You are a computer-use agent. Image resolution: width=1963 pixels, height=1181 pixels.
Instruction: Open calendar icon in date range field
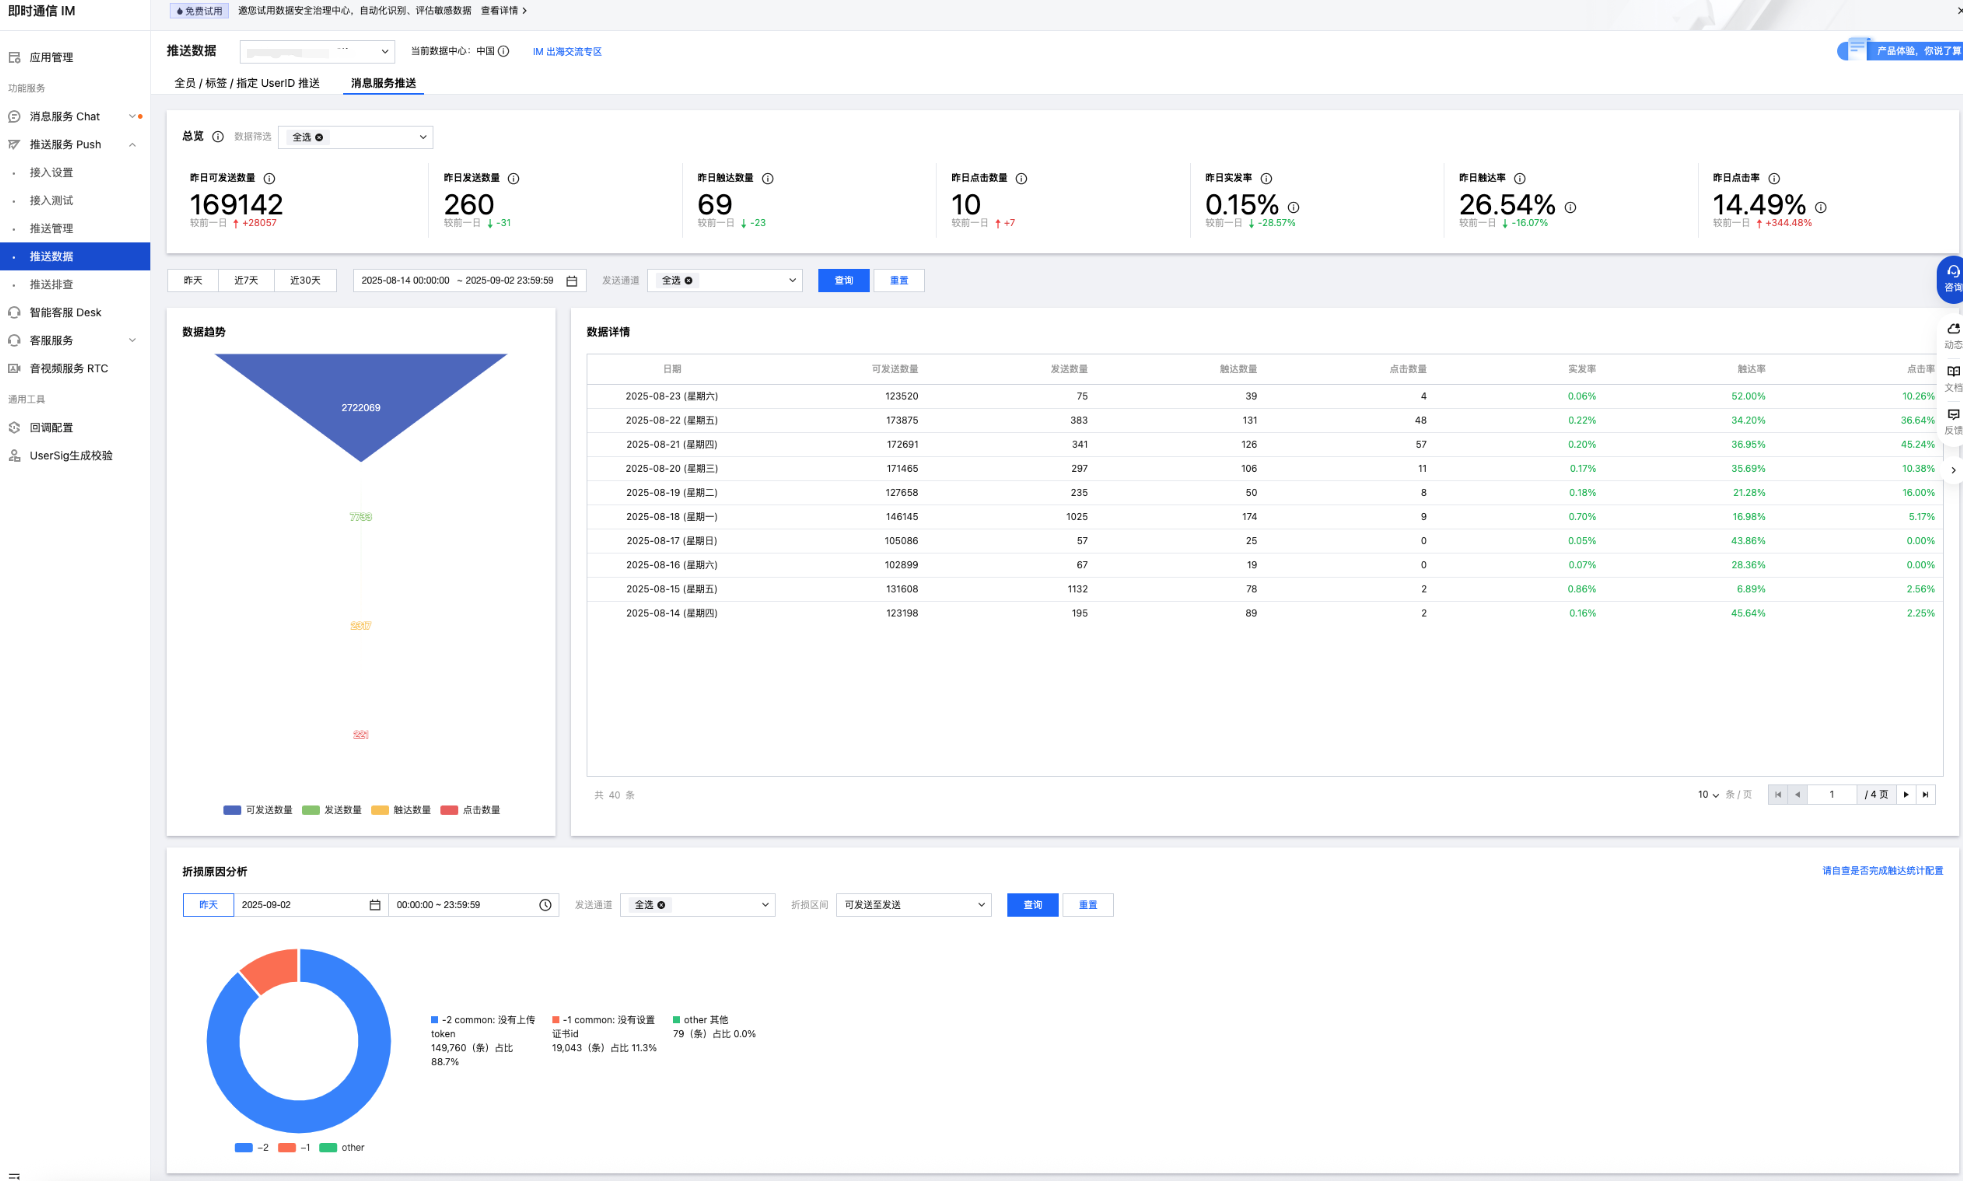point(572,281)
